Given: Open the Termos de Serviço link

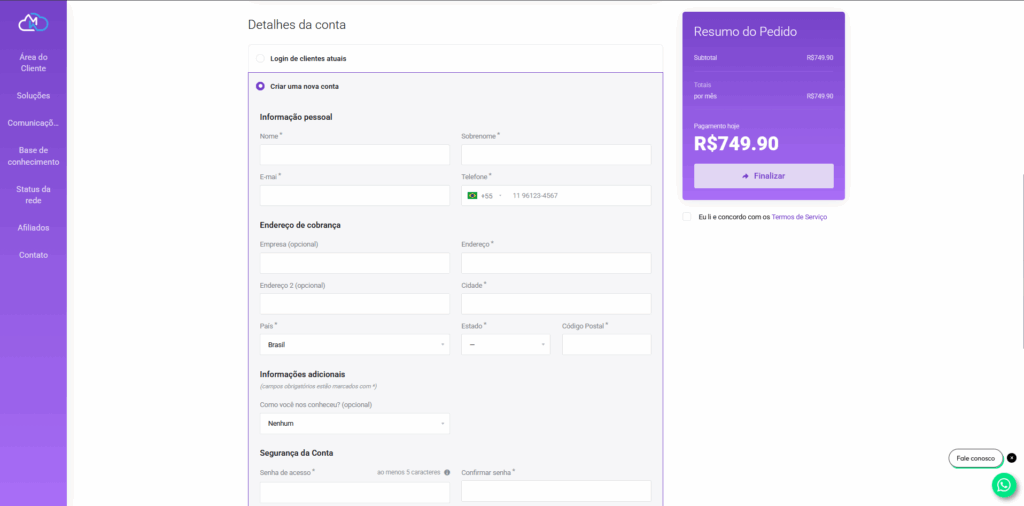Looking at the screenshot, I should pyautogui.click(x=799, y=217).
